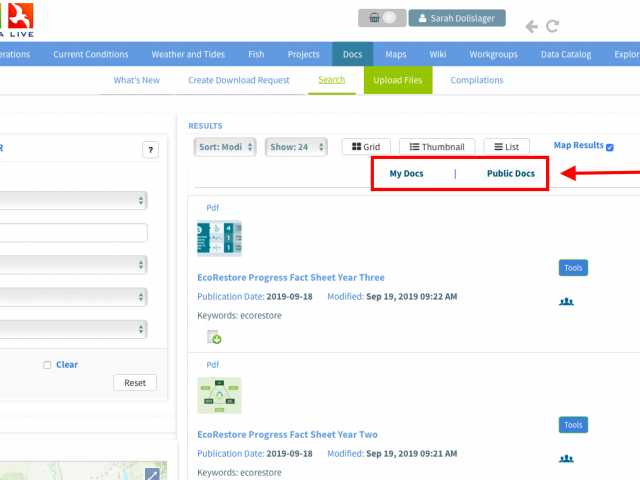This screenshot has width=640, height=480.
Task: Click the green Upload Files tab
Action: tap(398, 80)
